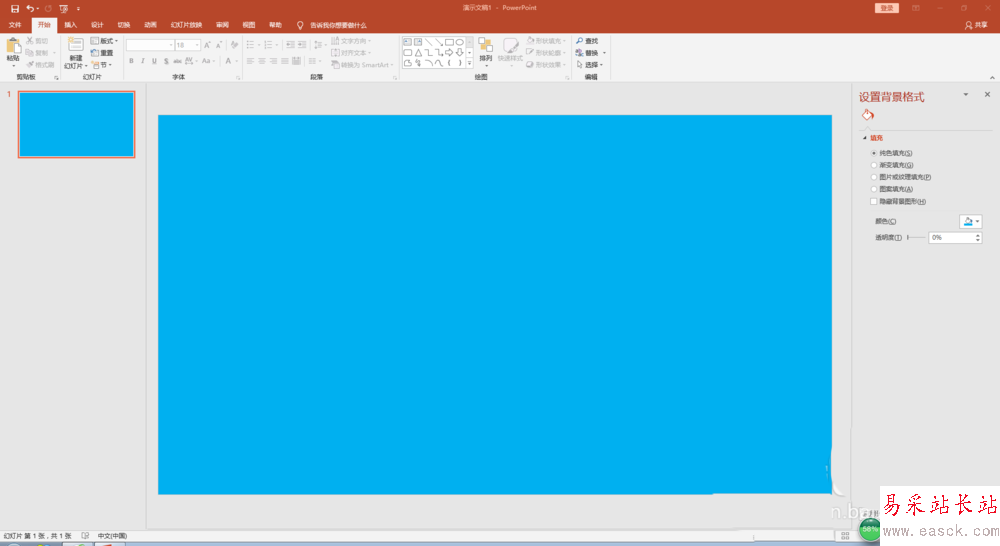Click the text Shadow (S) icon

click(x=166, y=61)
